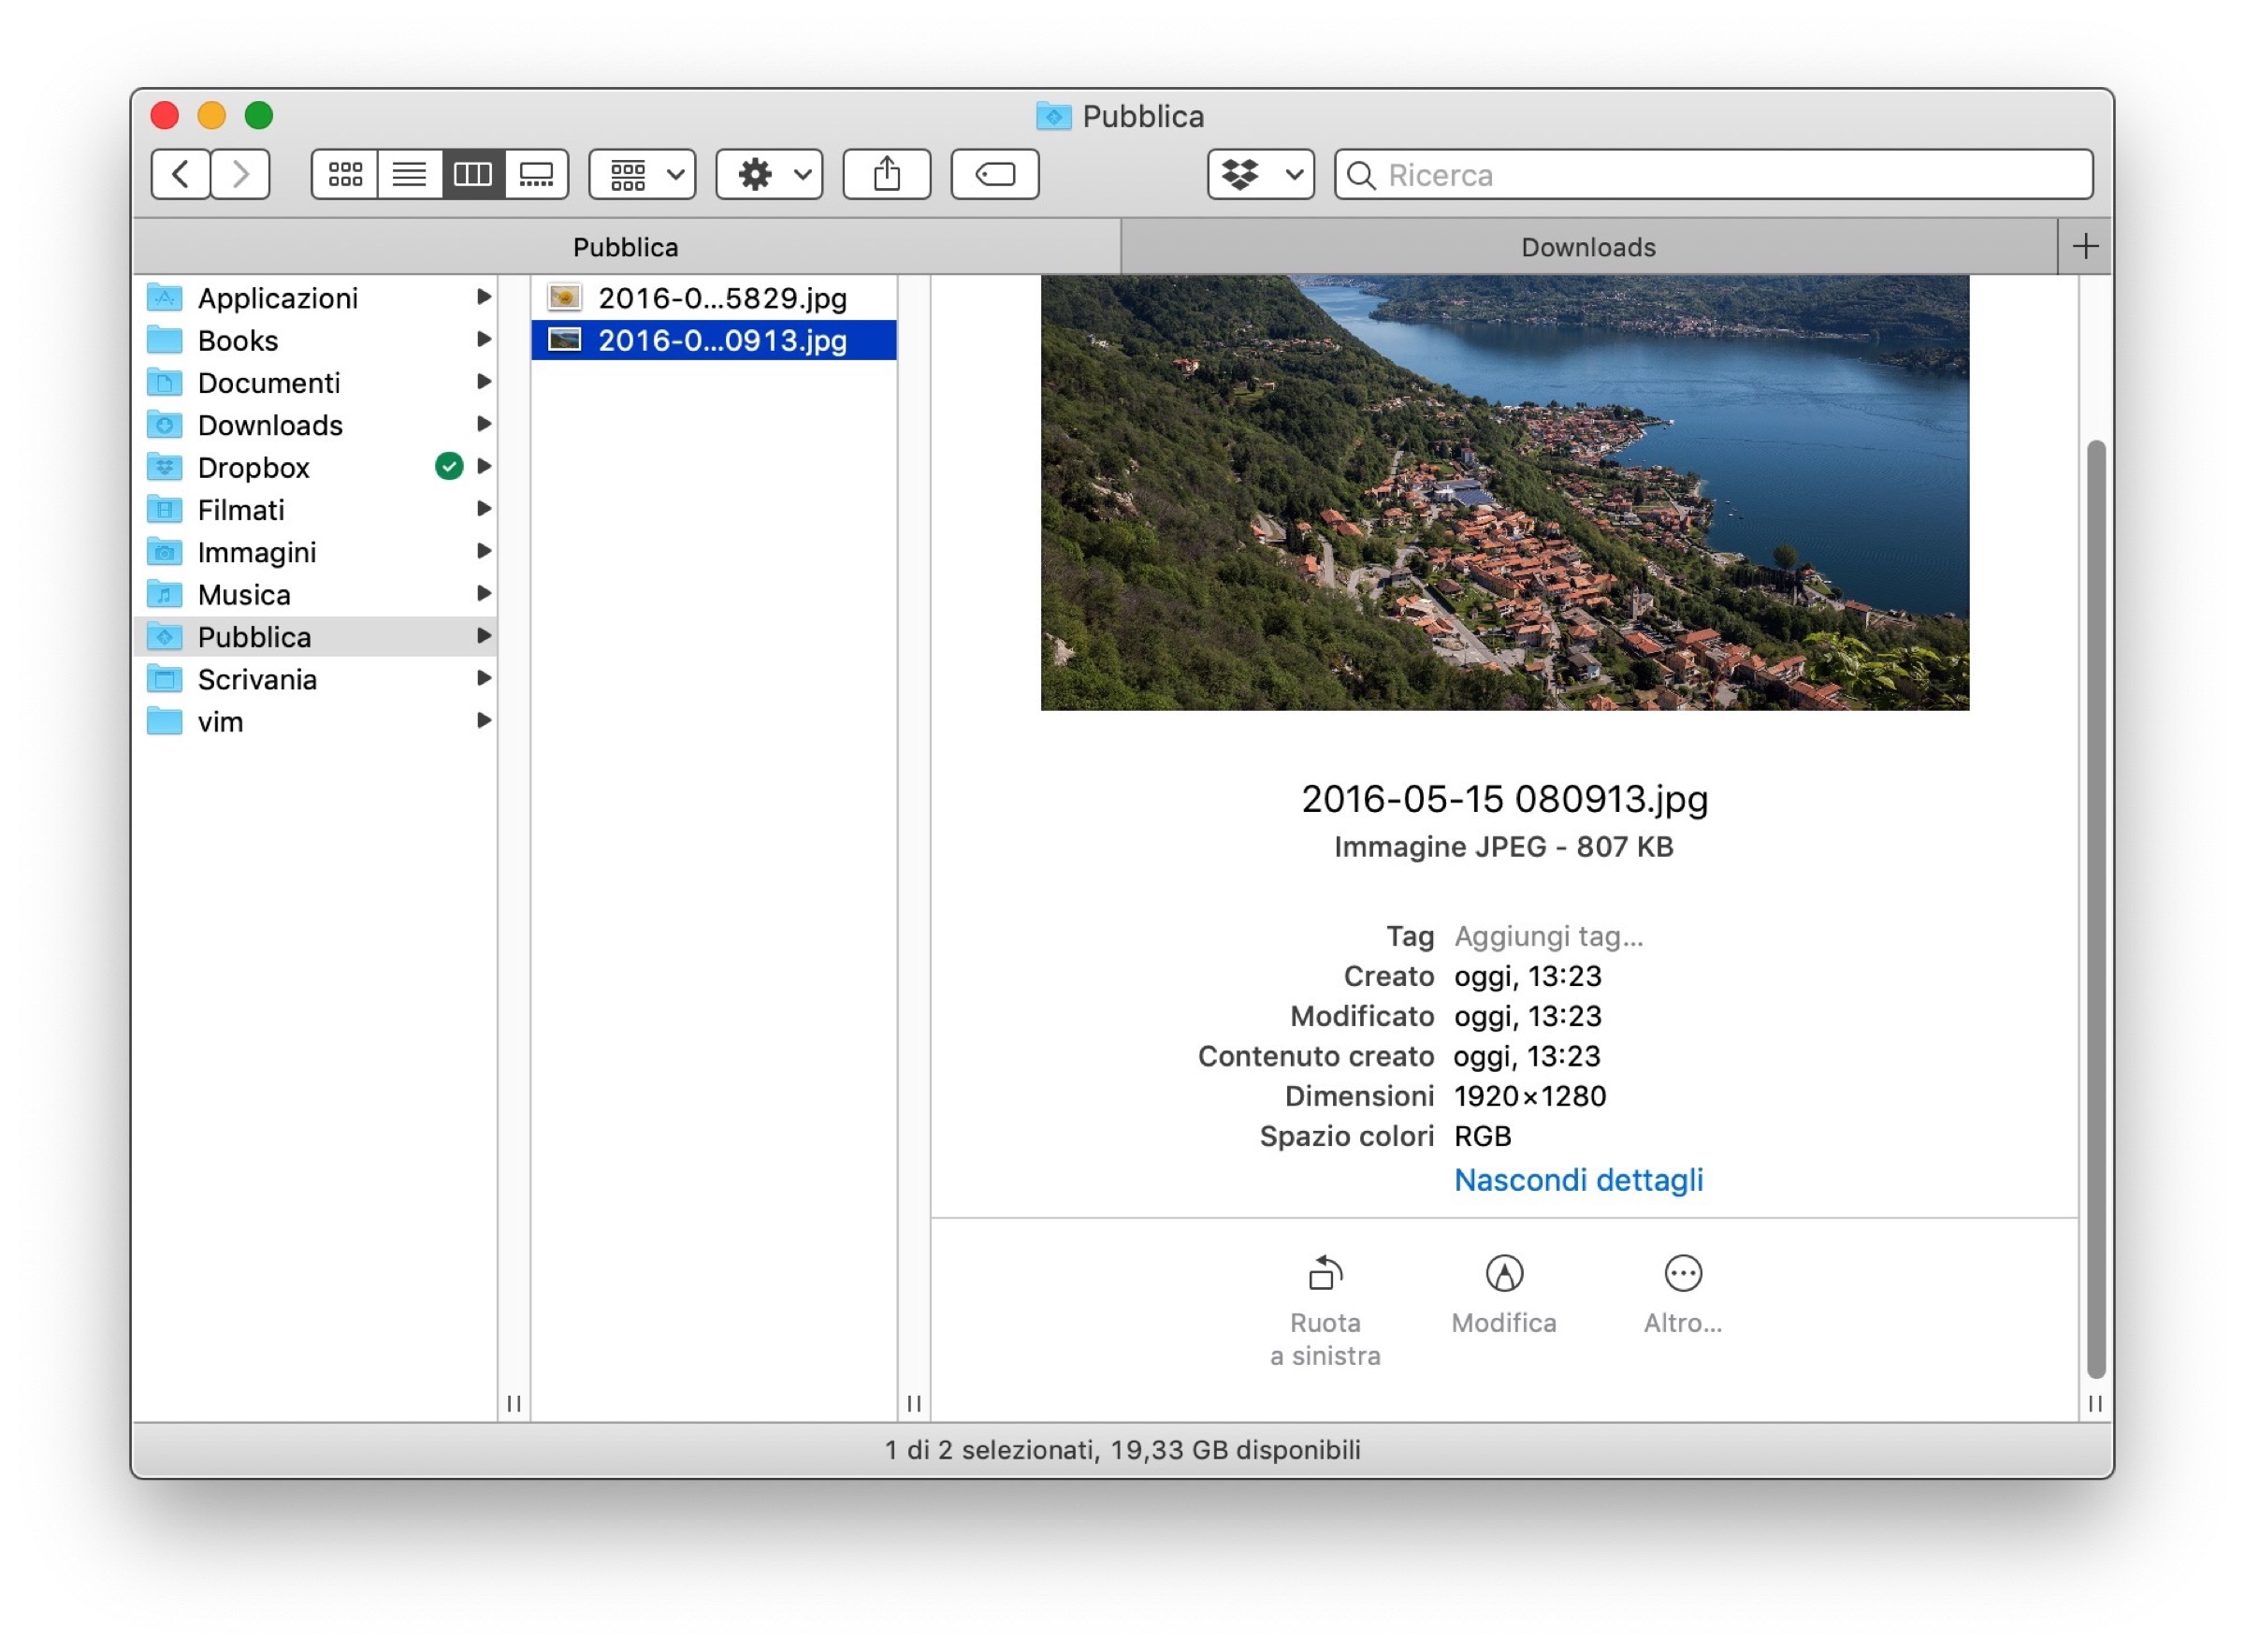Click Rotate Left (Ruota a sinistra) icon

pyautogui.click(x=1325, y=1273)
